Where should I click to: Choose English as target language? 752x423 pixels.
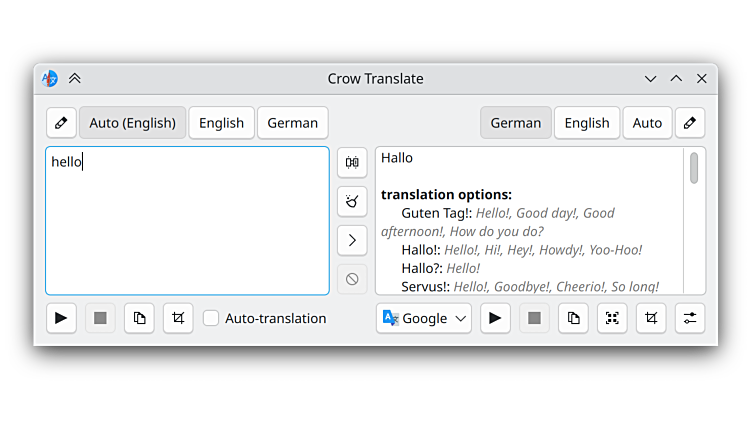coord(586,123)
